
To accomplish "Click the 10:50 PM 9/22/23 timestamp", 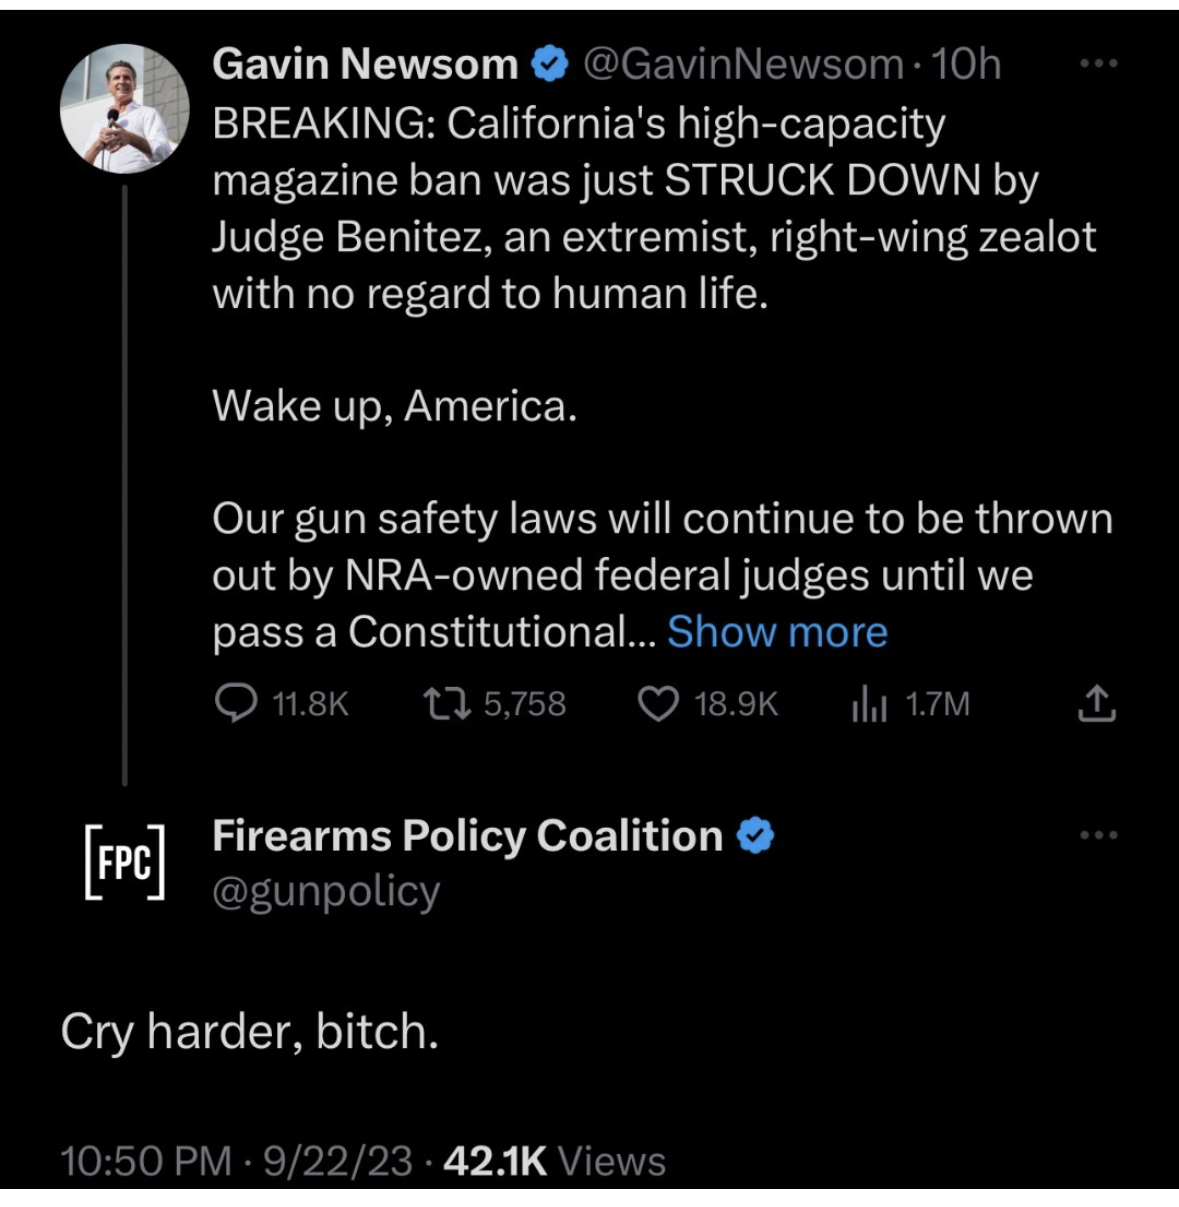I will tap(236, 1161).
